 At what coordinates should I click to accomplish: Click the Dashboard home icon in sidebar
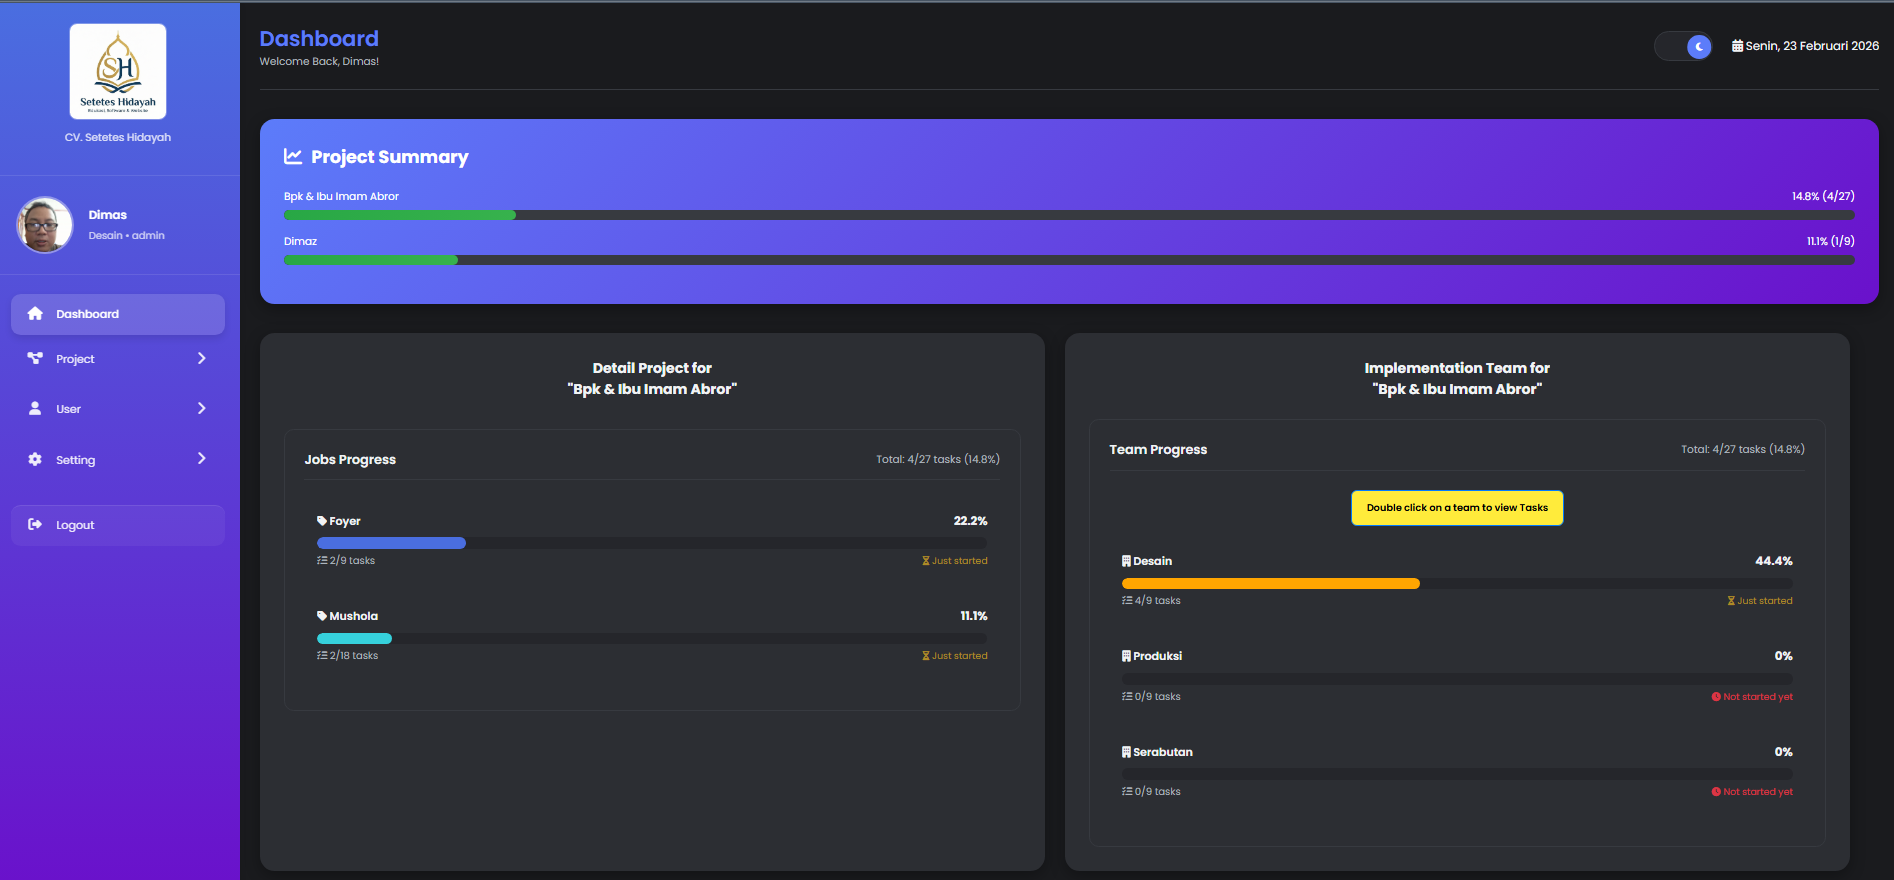point(35,314)
